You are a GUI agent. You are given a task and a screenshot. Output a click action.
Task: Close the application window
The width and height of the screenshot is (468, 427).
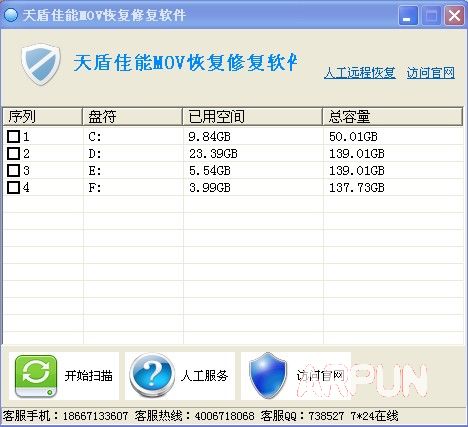[454, 15]
